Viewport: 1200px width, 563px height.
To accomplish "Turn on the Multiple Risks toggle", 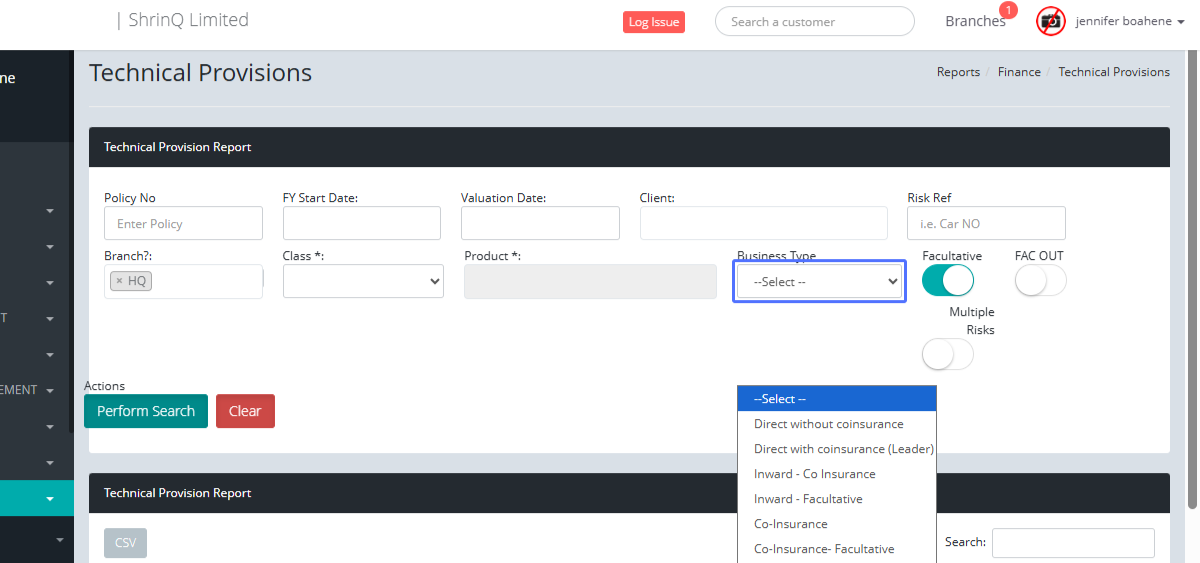I will pos(947,354).
